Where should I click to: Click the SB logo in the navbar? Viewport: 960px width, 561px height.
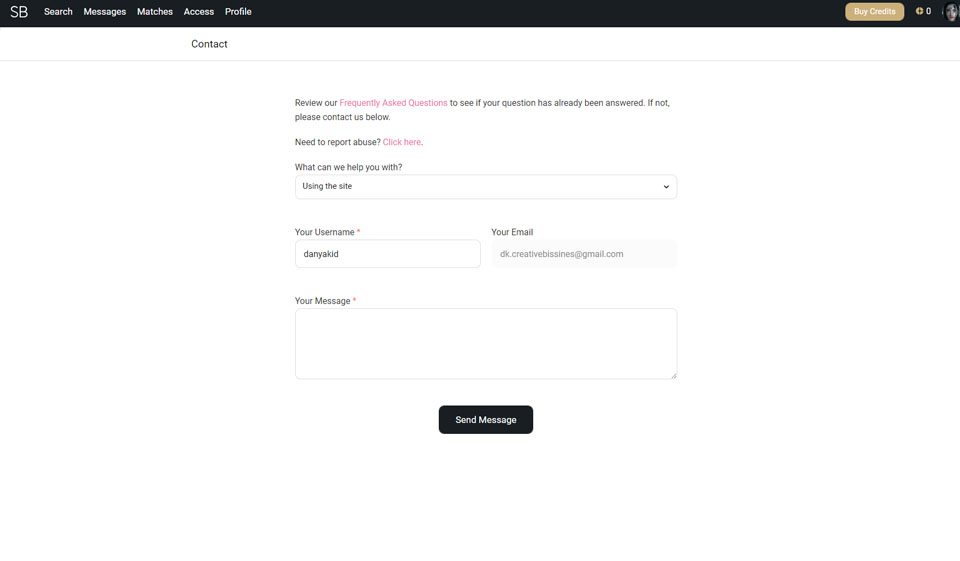(19, 12)
